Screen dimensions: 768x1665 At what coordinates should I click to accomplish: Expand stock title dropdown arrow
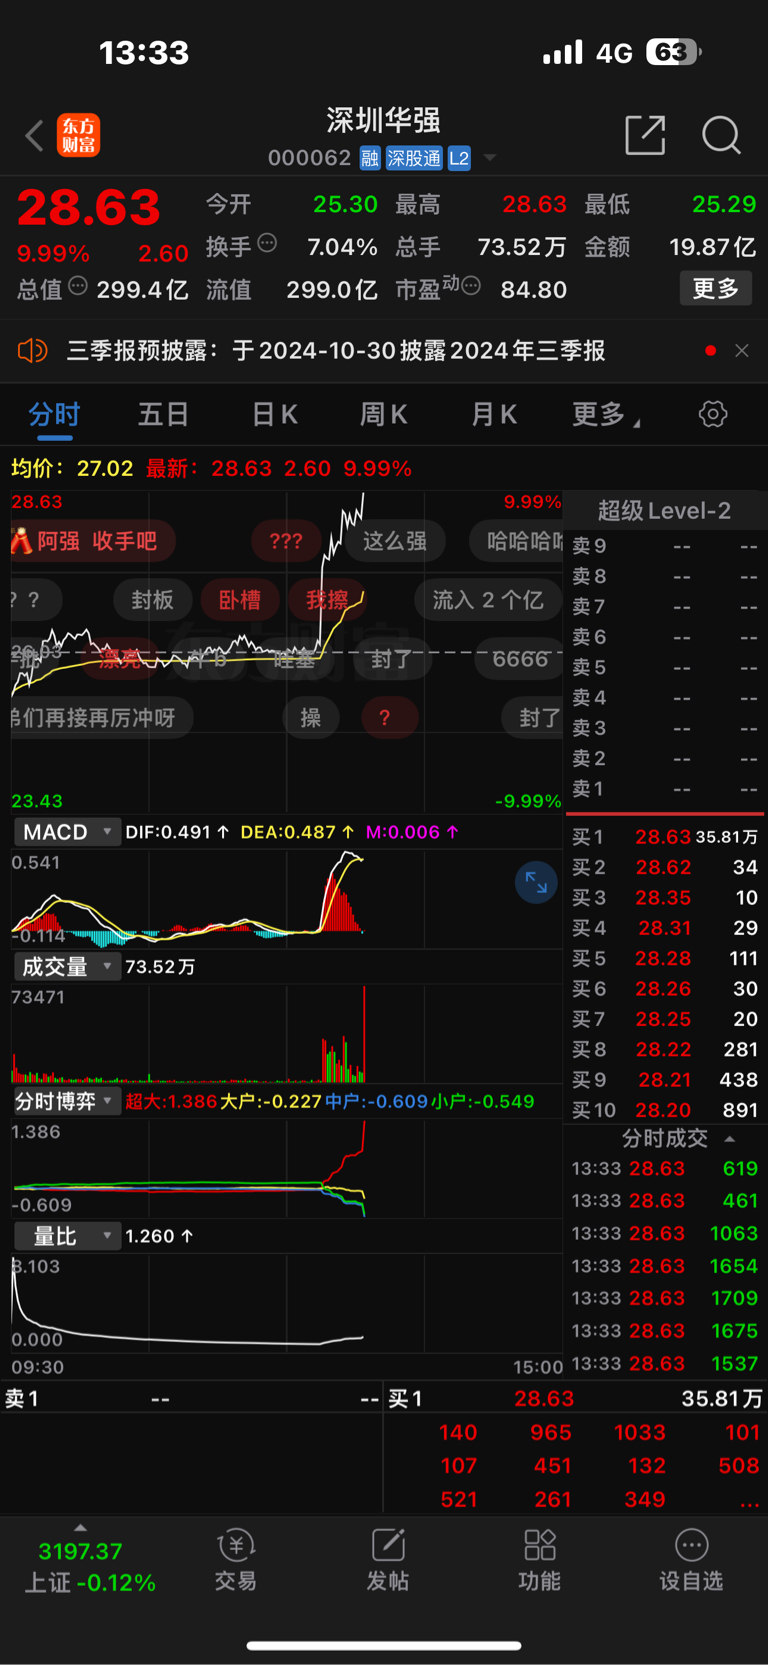[490, 158]
